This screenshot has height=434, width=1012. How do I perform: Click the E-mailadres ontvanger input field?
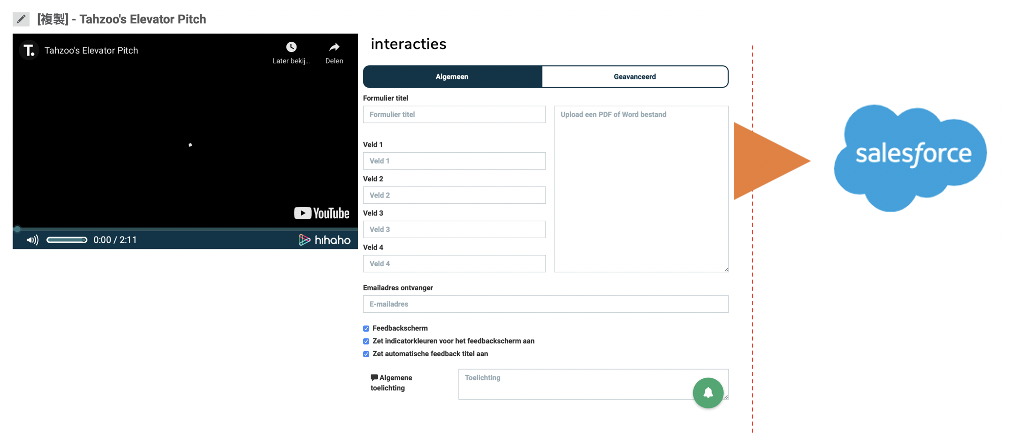click(x=546, y=304)
